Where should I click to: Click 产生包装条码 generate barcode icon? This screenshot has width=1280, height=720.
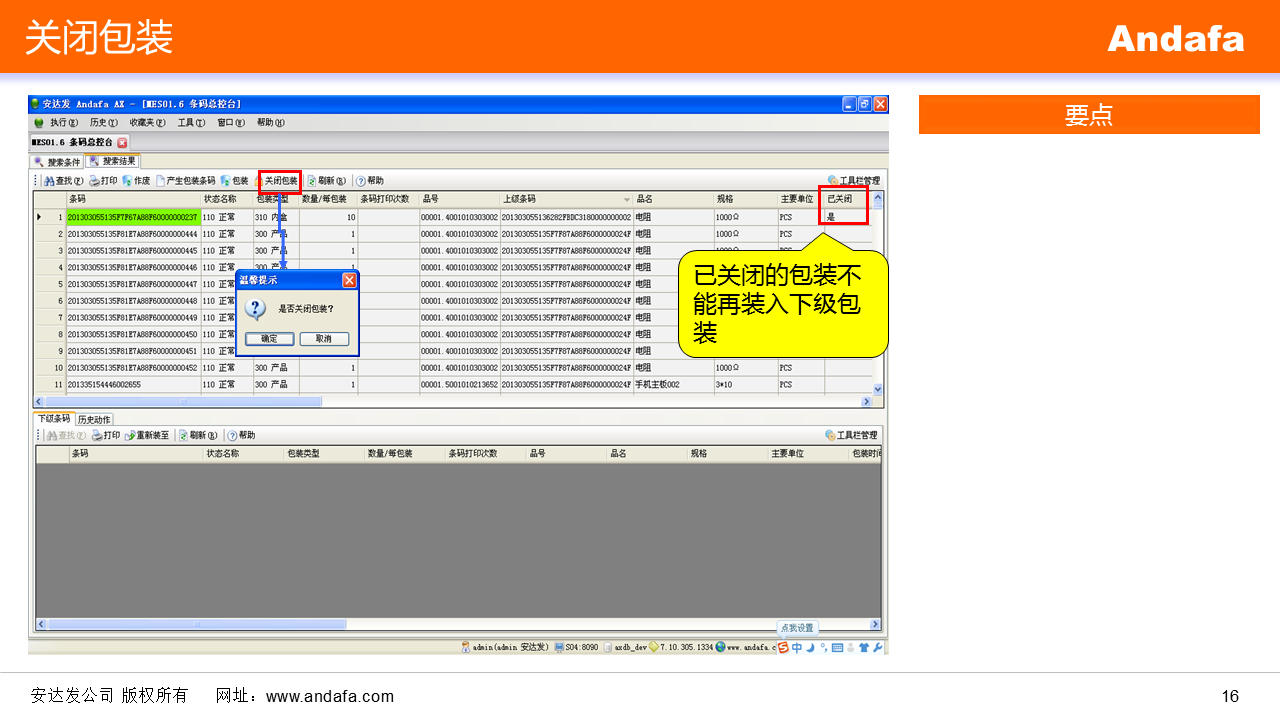tap(160, 181)
